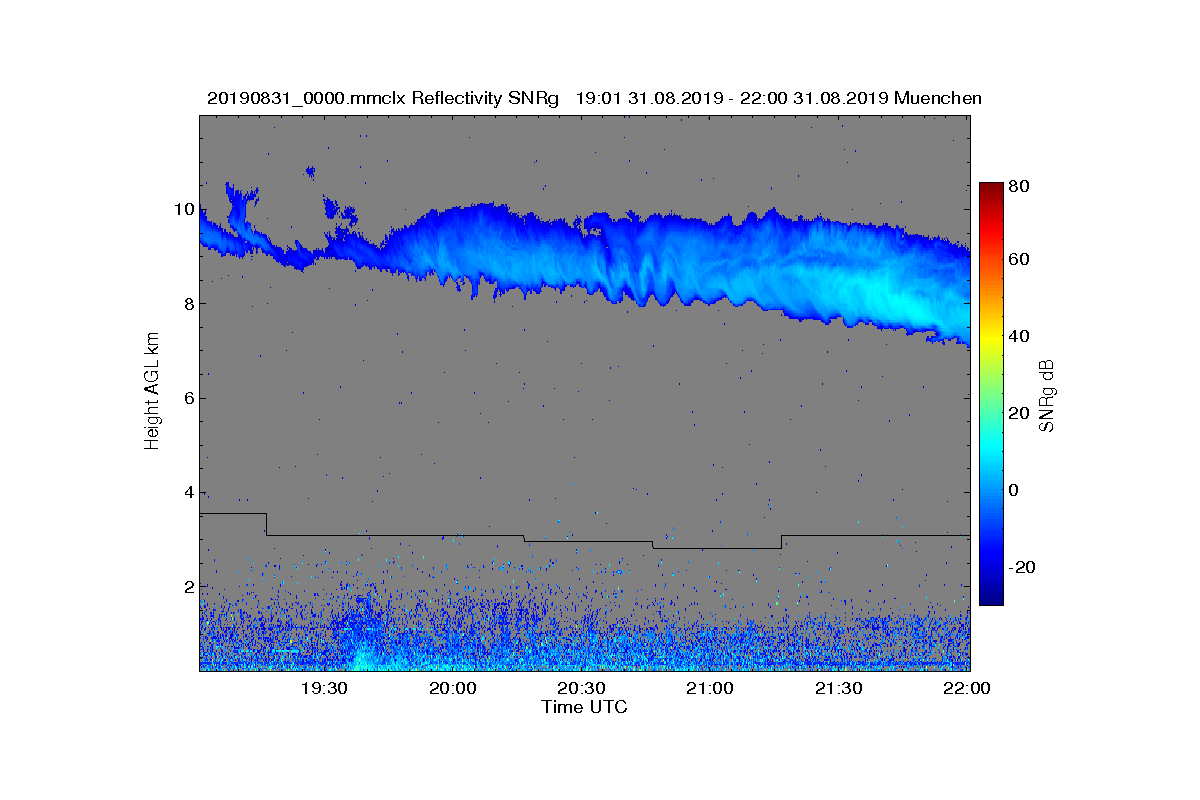Click the height tick label 4
1200x800 pixels.
pos(187,493)
